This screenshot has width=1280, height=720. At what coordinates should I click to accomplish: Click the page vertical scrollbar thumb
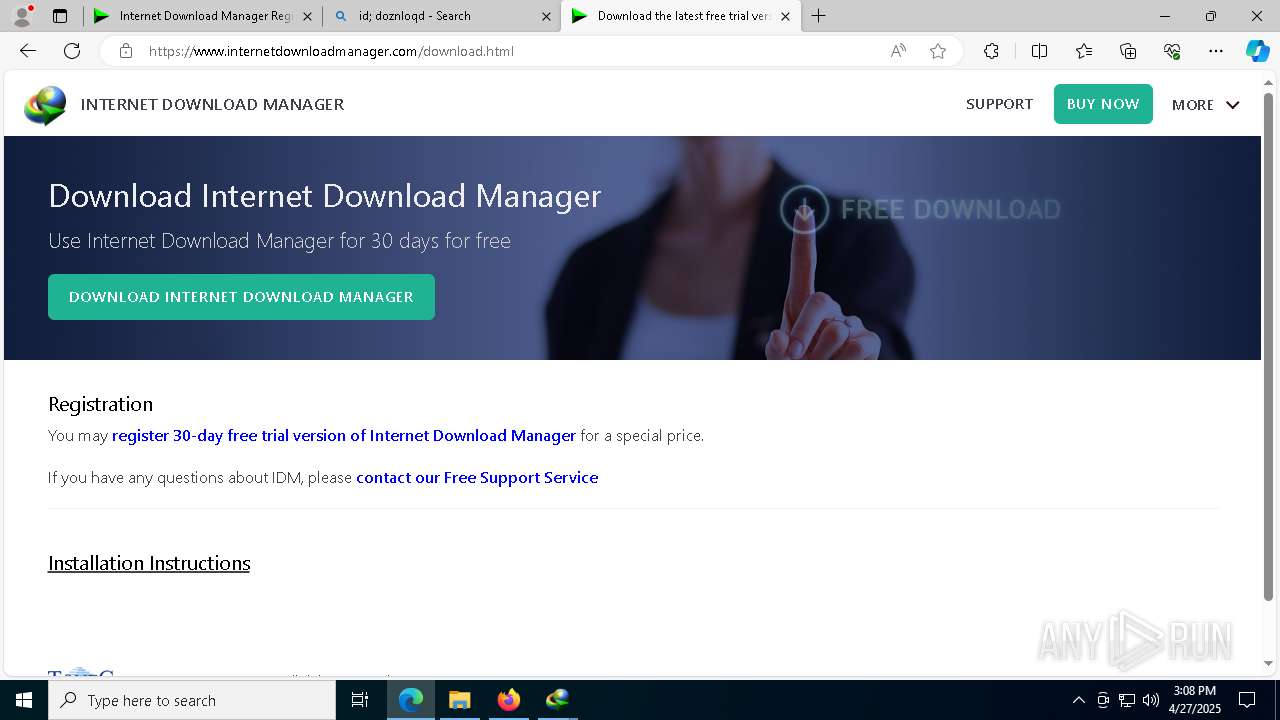[x=1268, y=346]
